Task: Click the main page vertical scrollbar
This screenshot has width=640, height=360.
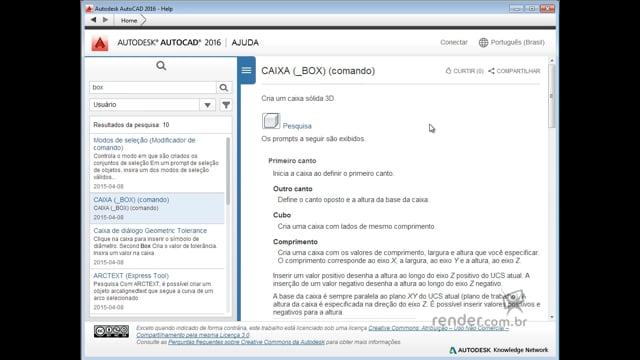Action: (552, 96)
